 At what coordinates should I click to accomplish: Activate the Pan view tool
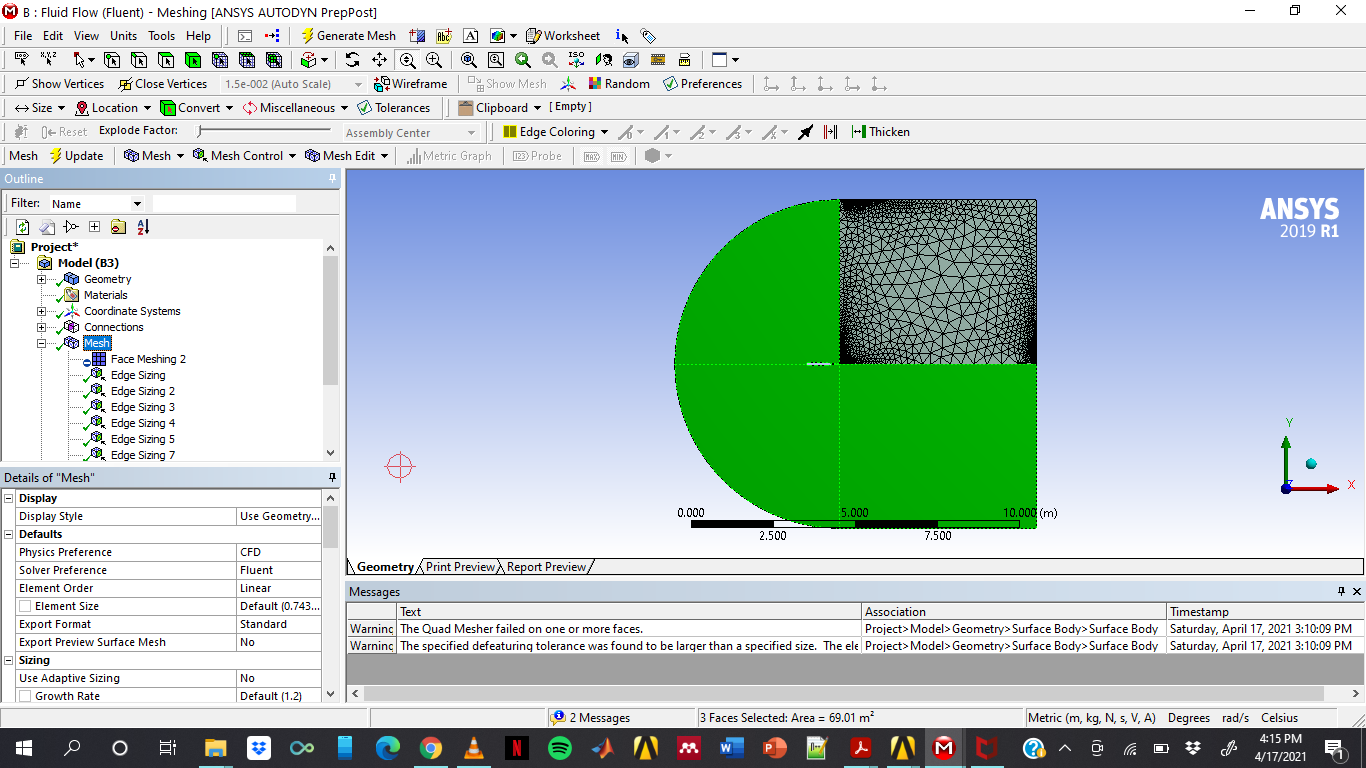tap(379, 60)
